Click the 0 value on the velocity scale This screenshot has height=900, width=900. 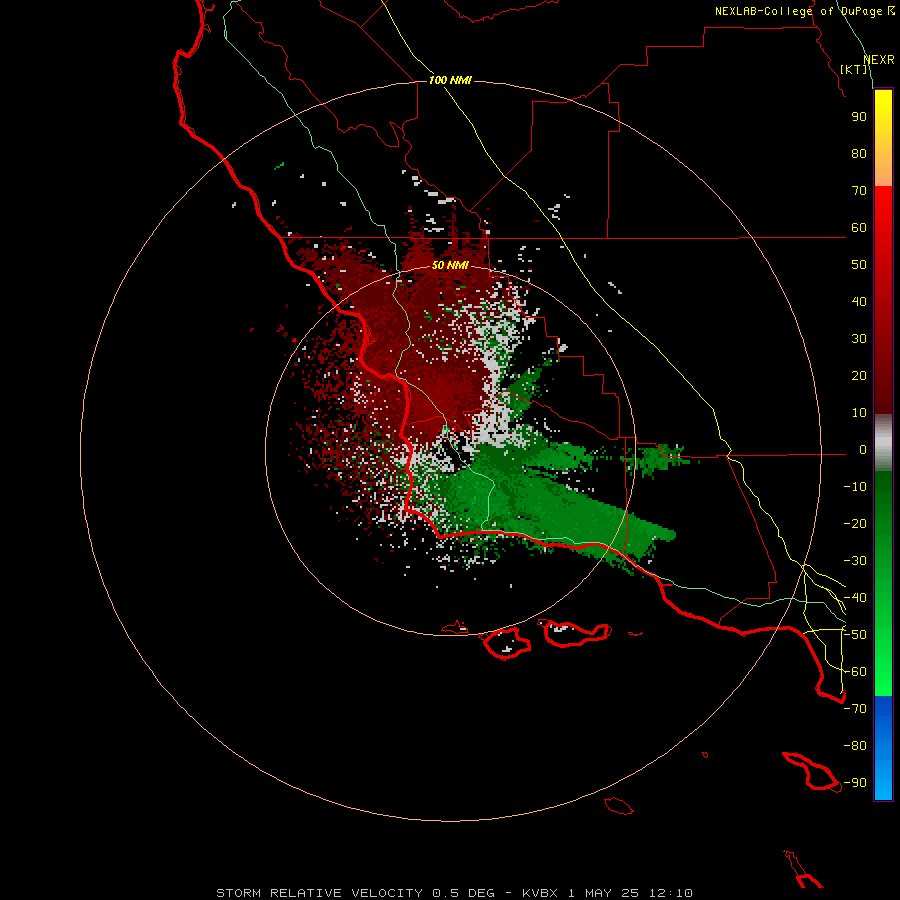[863, 450]
